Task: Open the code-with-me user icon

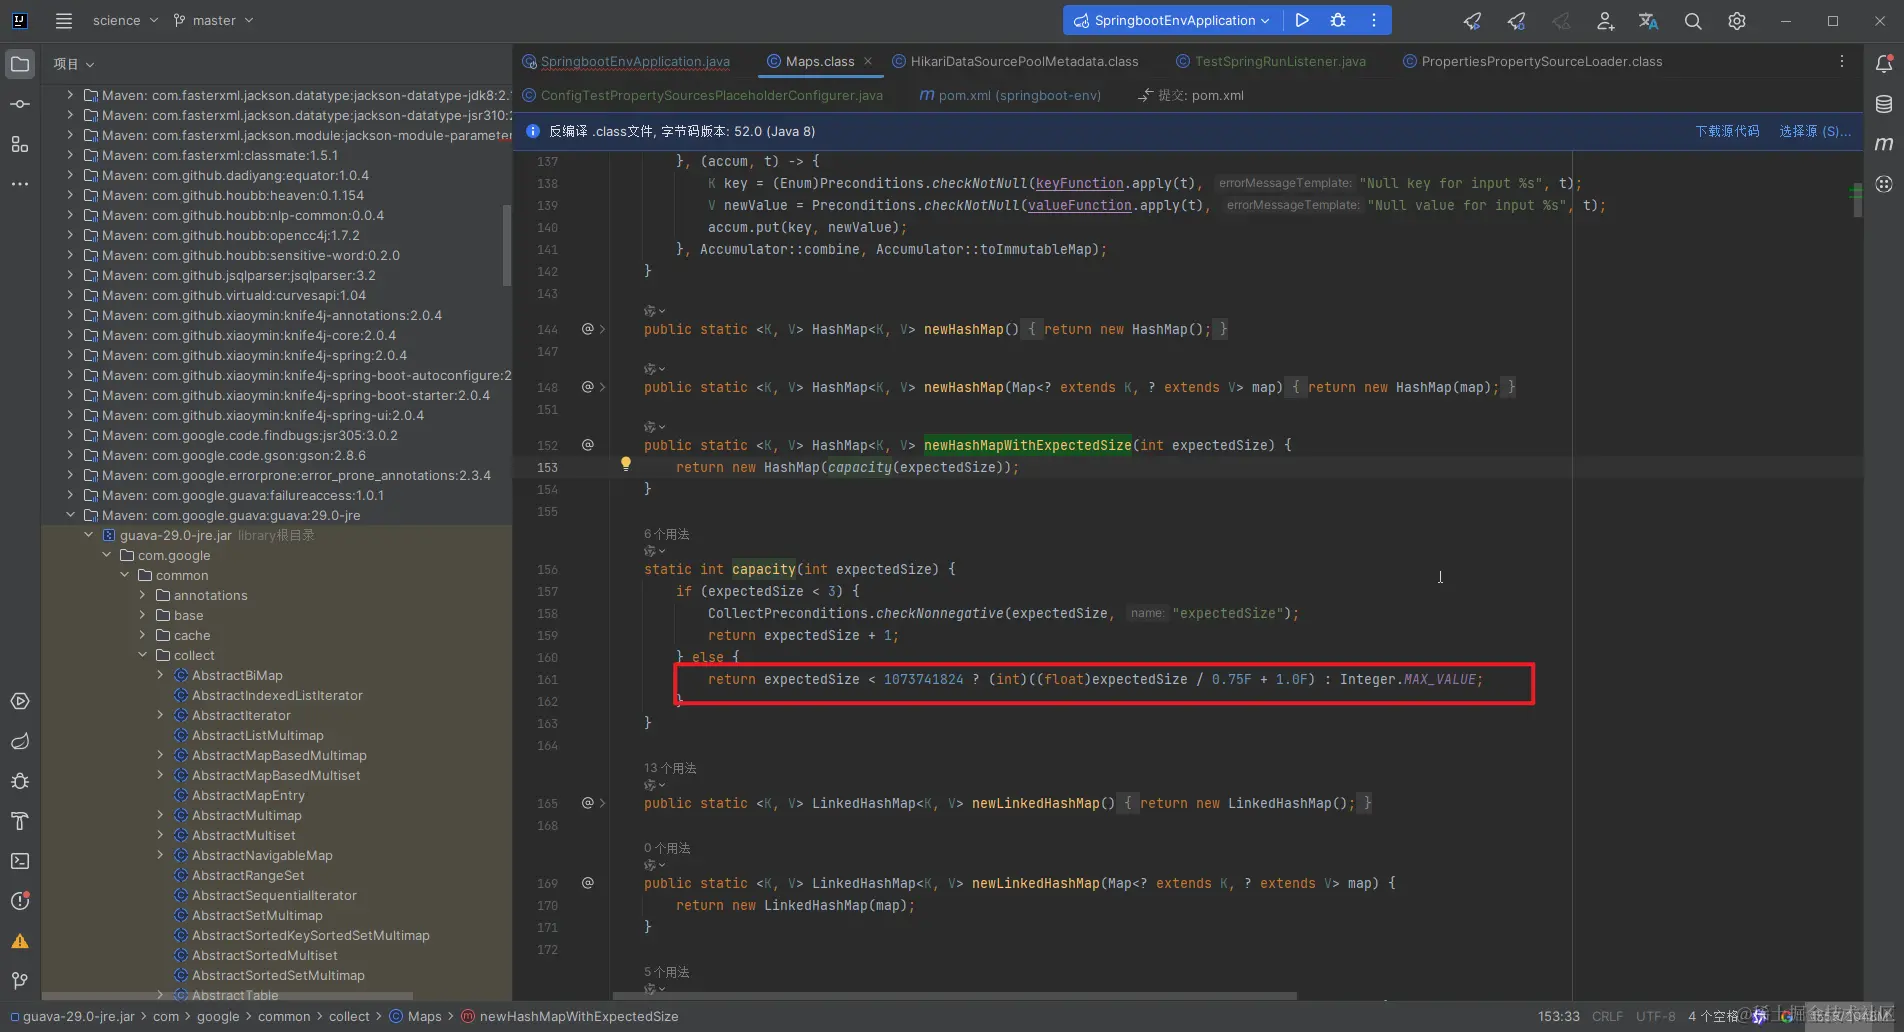Action: [x=1605, y=20]
